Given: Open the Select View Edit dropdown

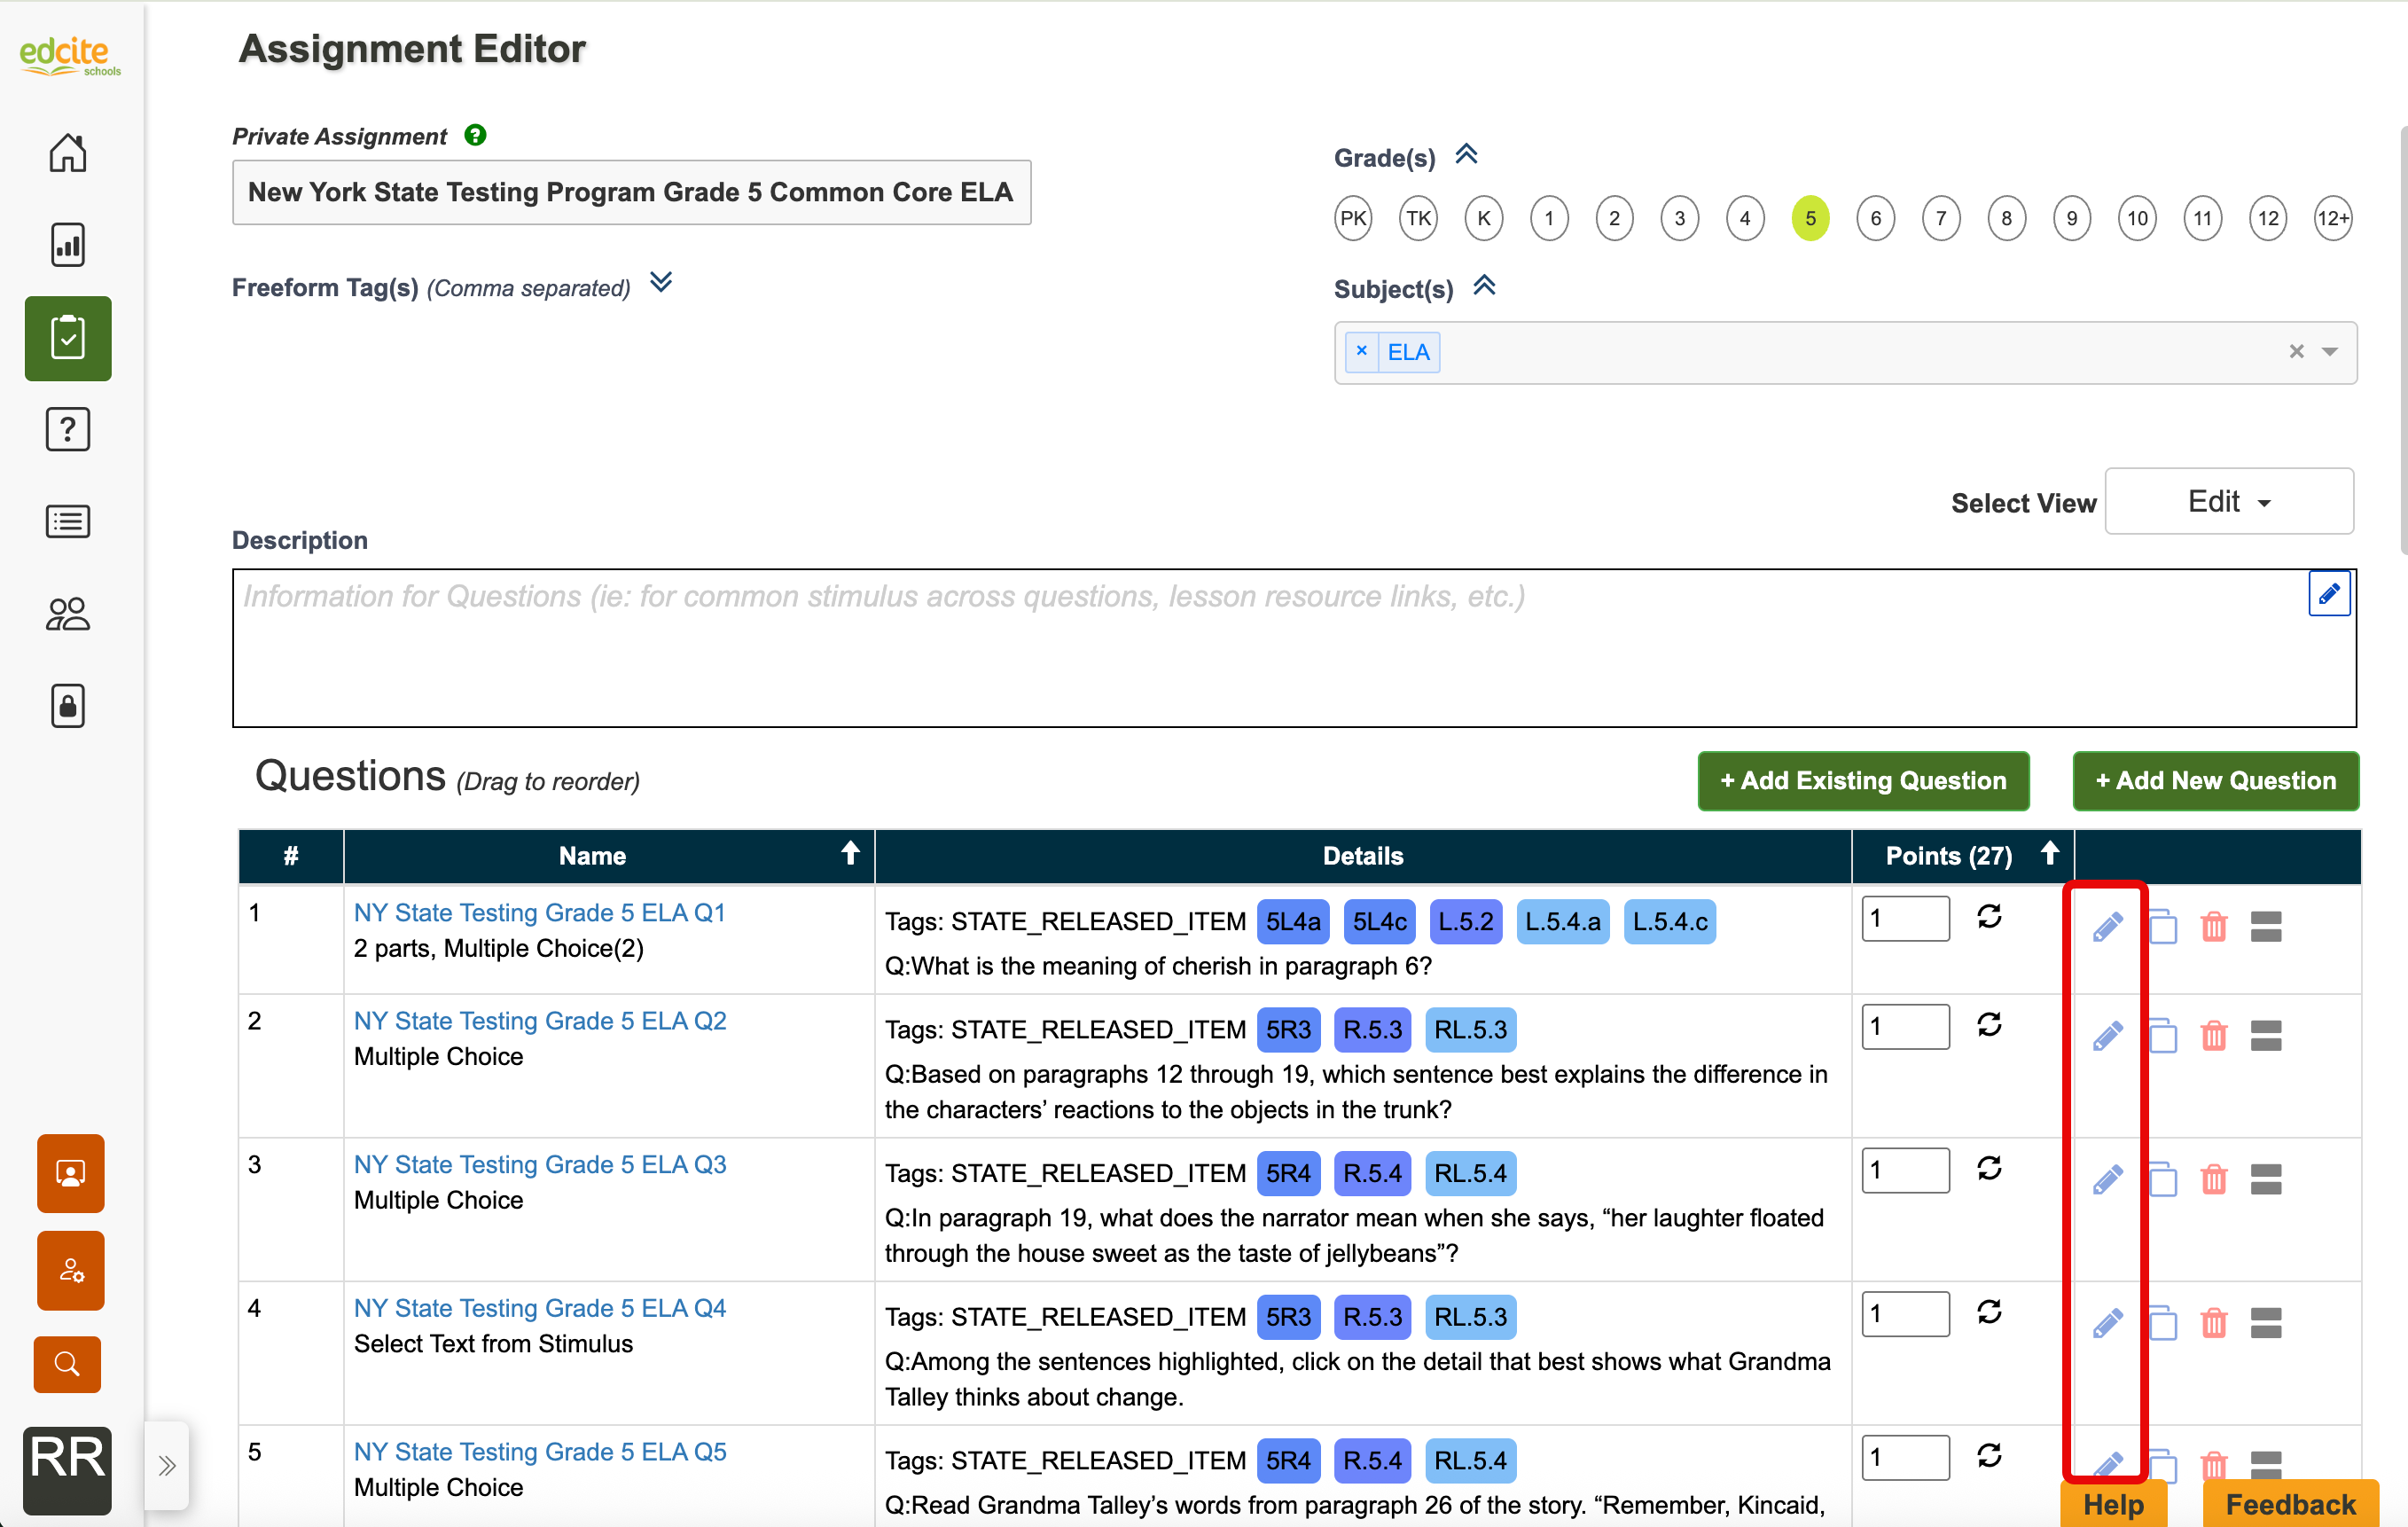Looking at the screenshot, I should [x=2228, y=502].
